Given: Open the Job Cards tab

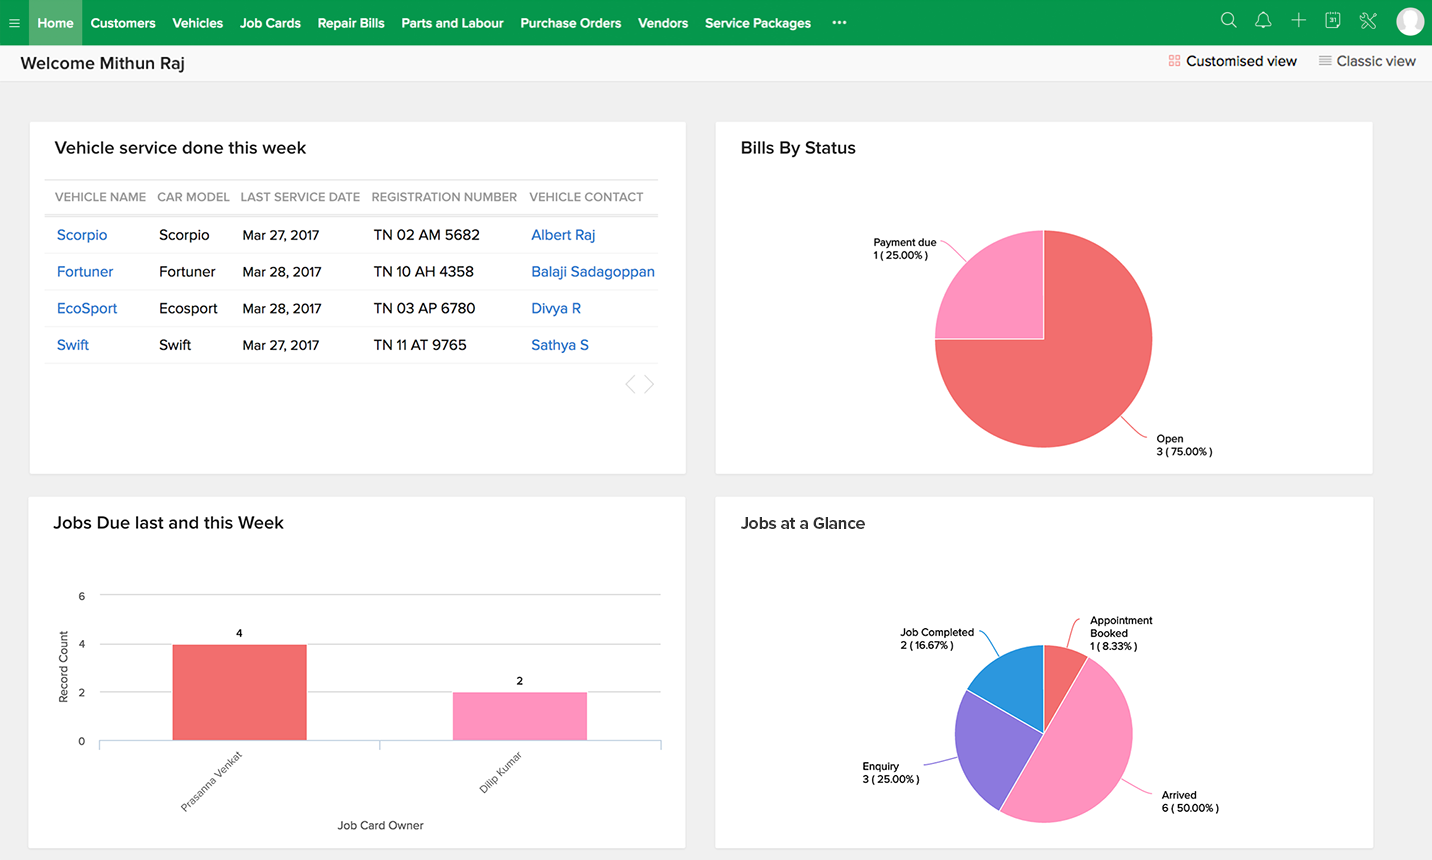Looking at the screenshot, I should pyautogui.click(x=270, y=23).
